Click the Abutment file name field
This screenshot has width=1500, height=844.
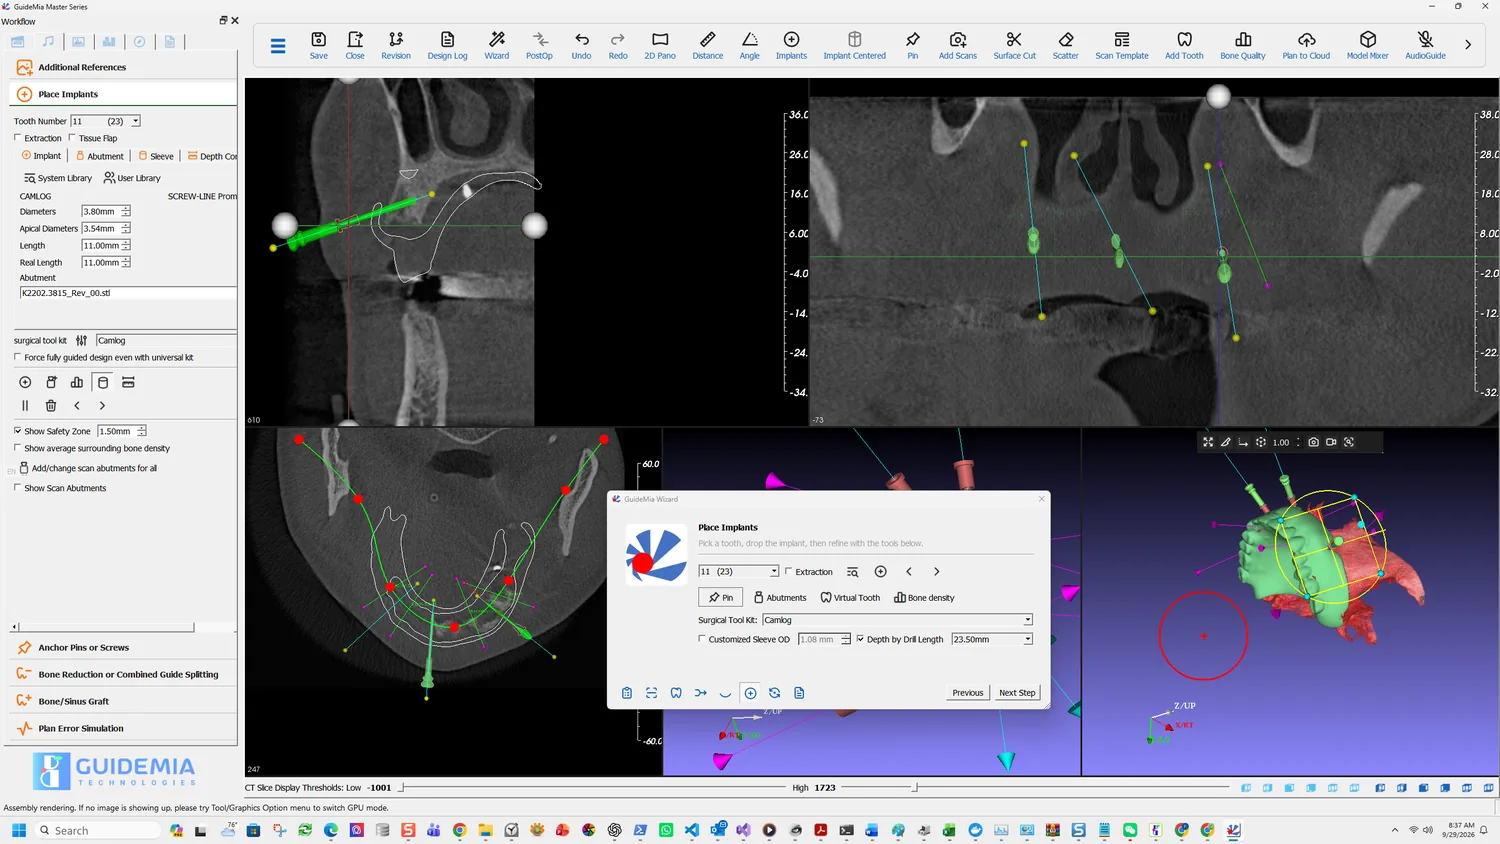128,294
